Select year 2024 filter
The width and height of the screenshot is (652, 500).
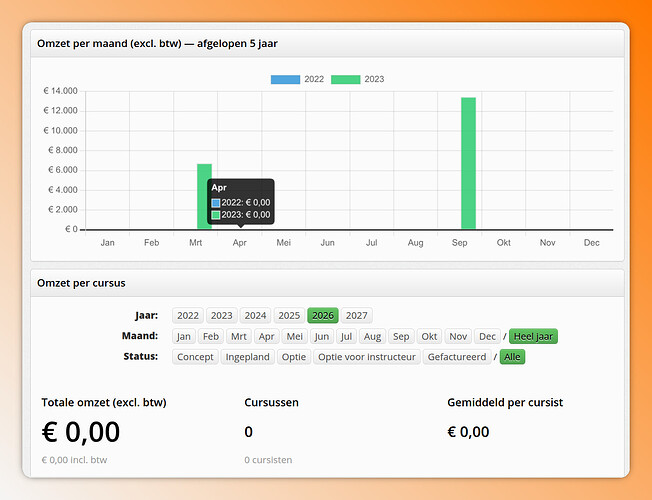point(255,316)
